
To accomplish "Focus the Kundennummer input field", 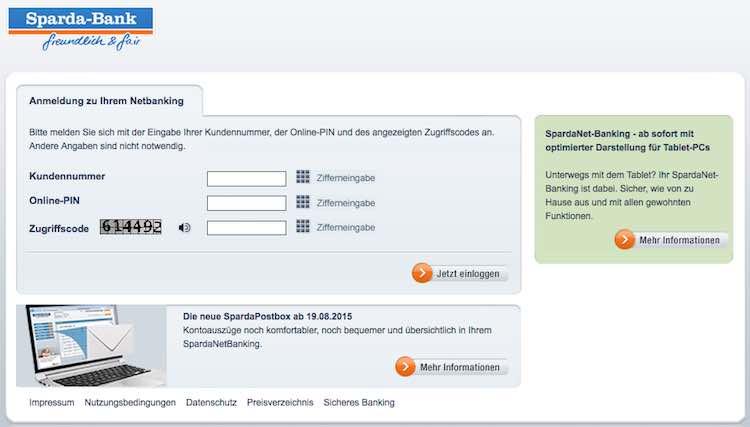I will coord(246,179).
